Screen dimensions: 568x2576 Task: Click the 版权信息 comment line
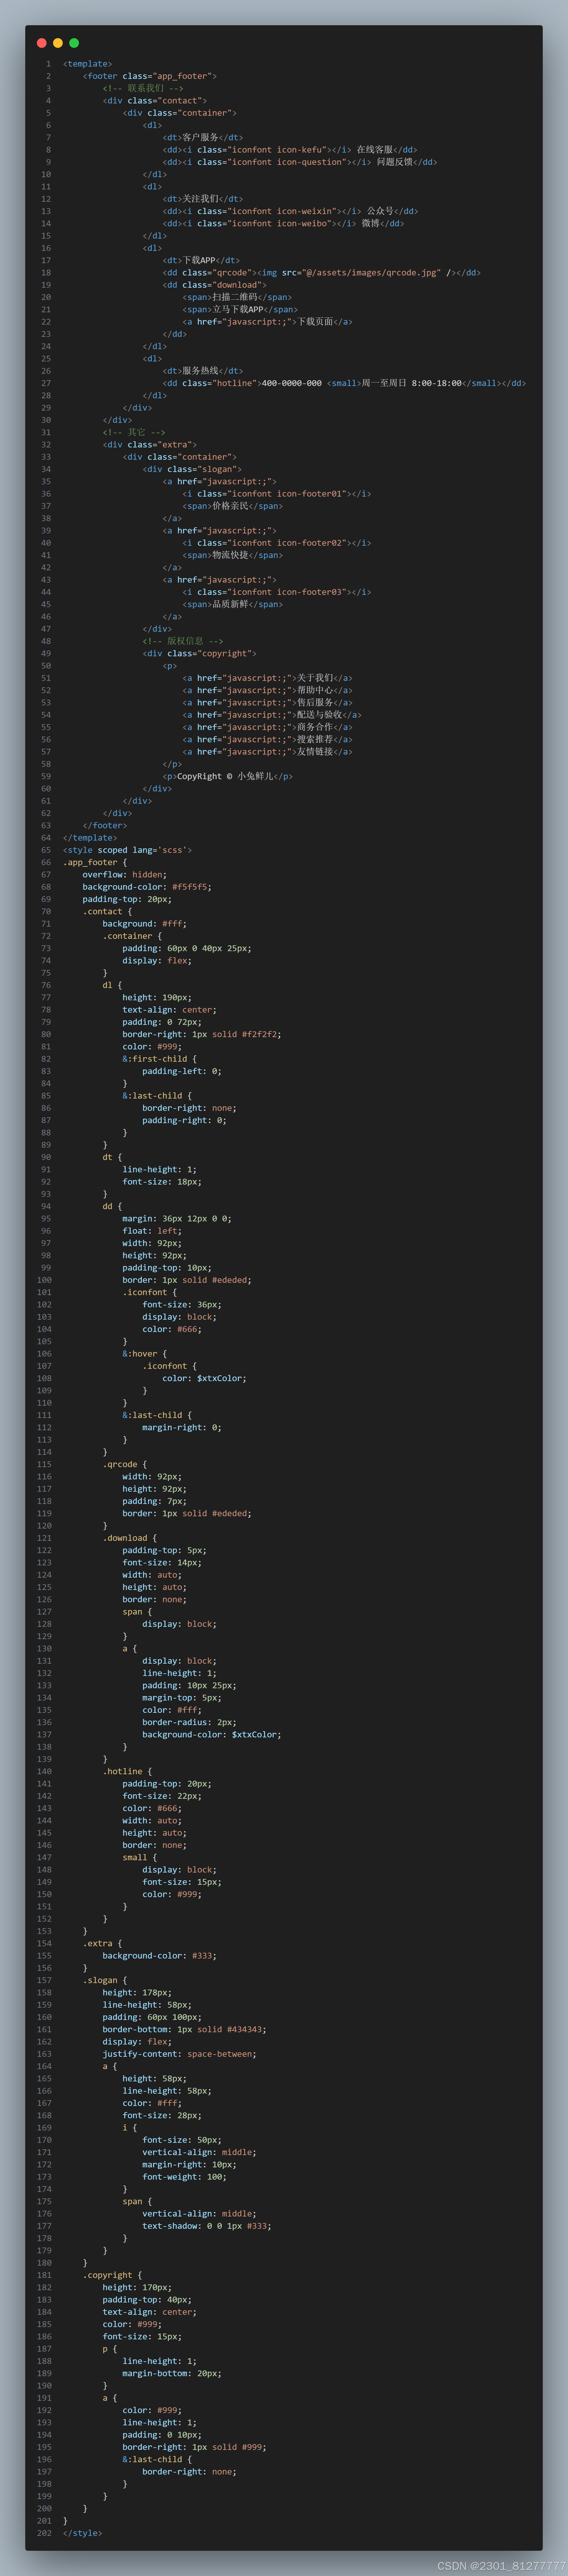[x=183, y=641]
